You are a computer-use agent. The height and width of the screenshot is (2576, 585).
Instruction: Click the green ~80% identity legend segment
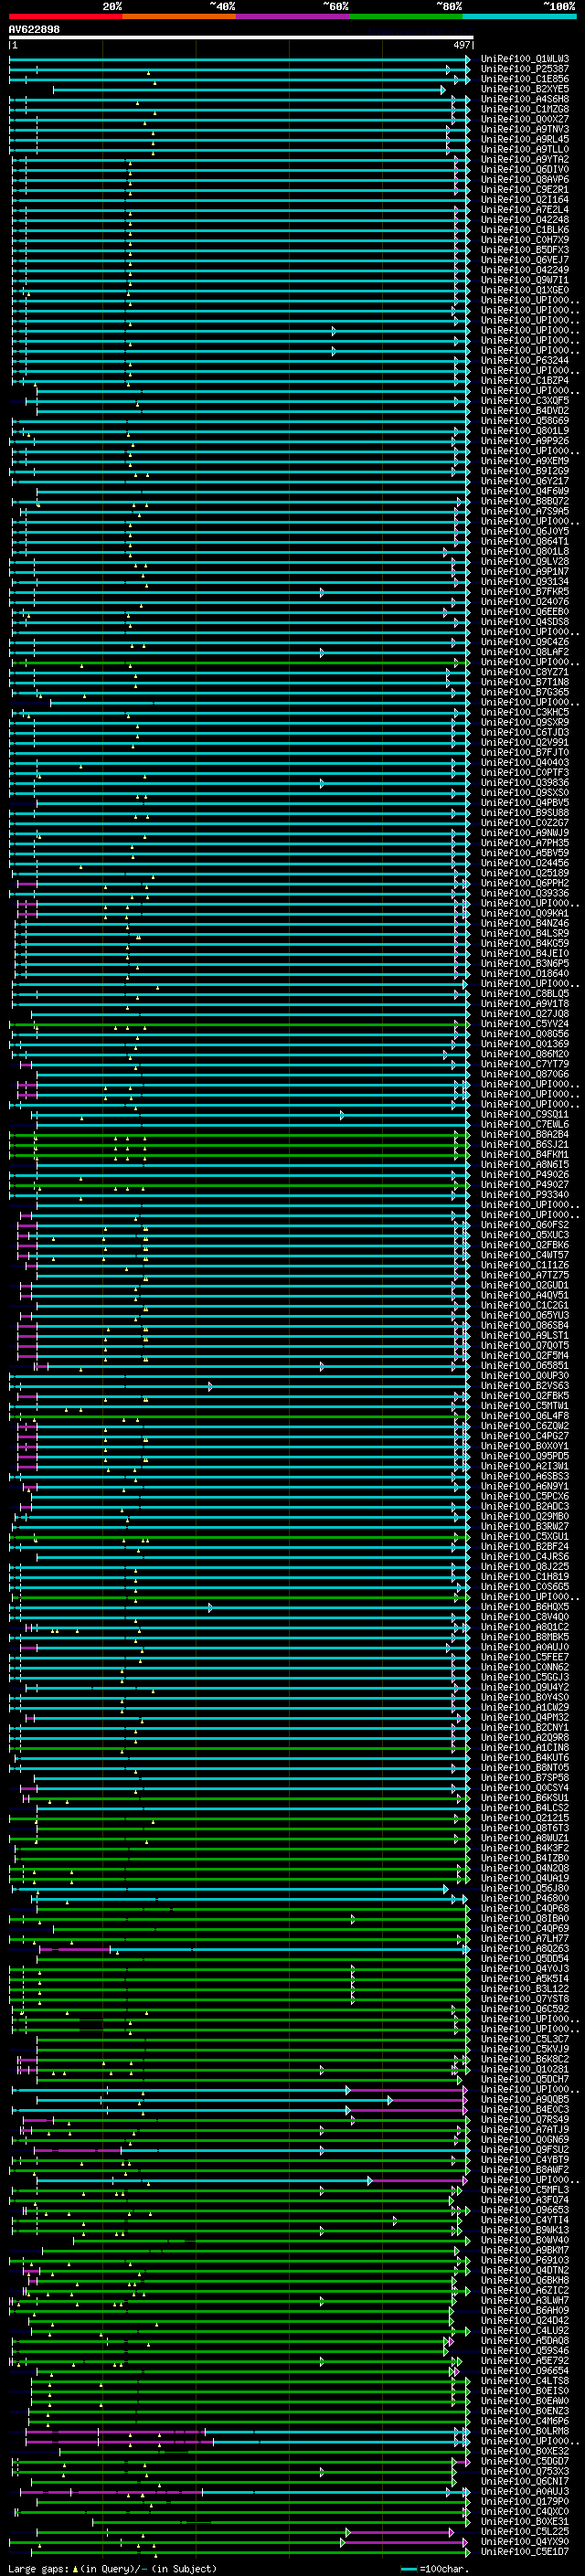406,16
